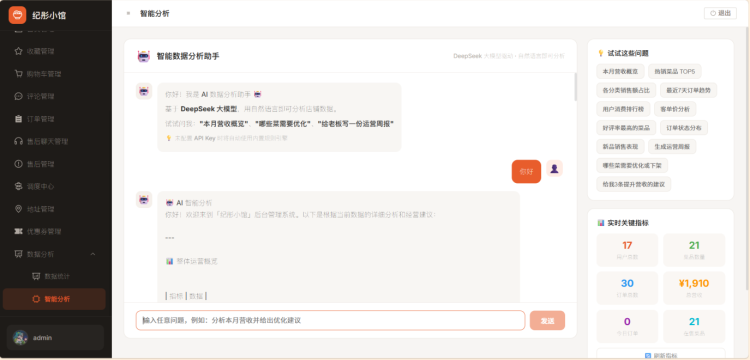Pick the 客单价分析 suggestion chip
The height and width of the screenshot is (360, 750).
point(675,109)
